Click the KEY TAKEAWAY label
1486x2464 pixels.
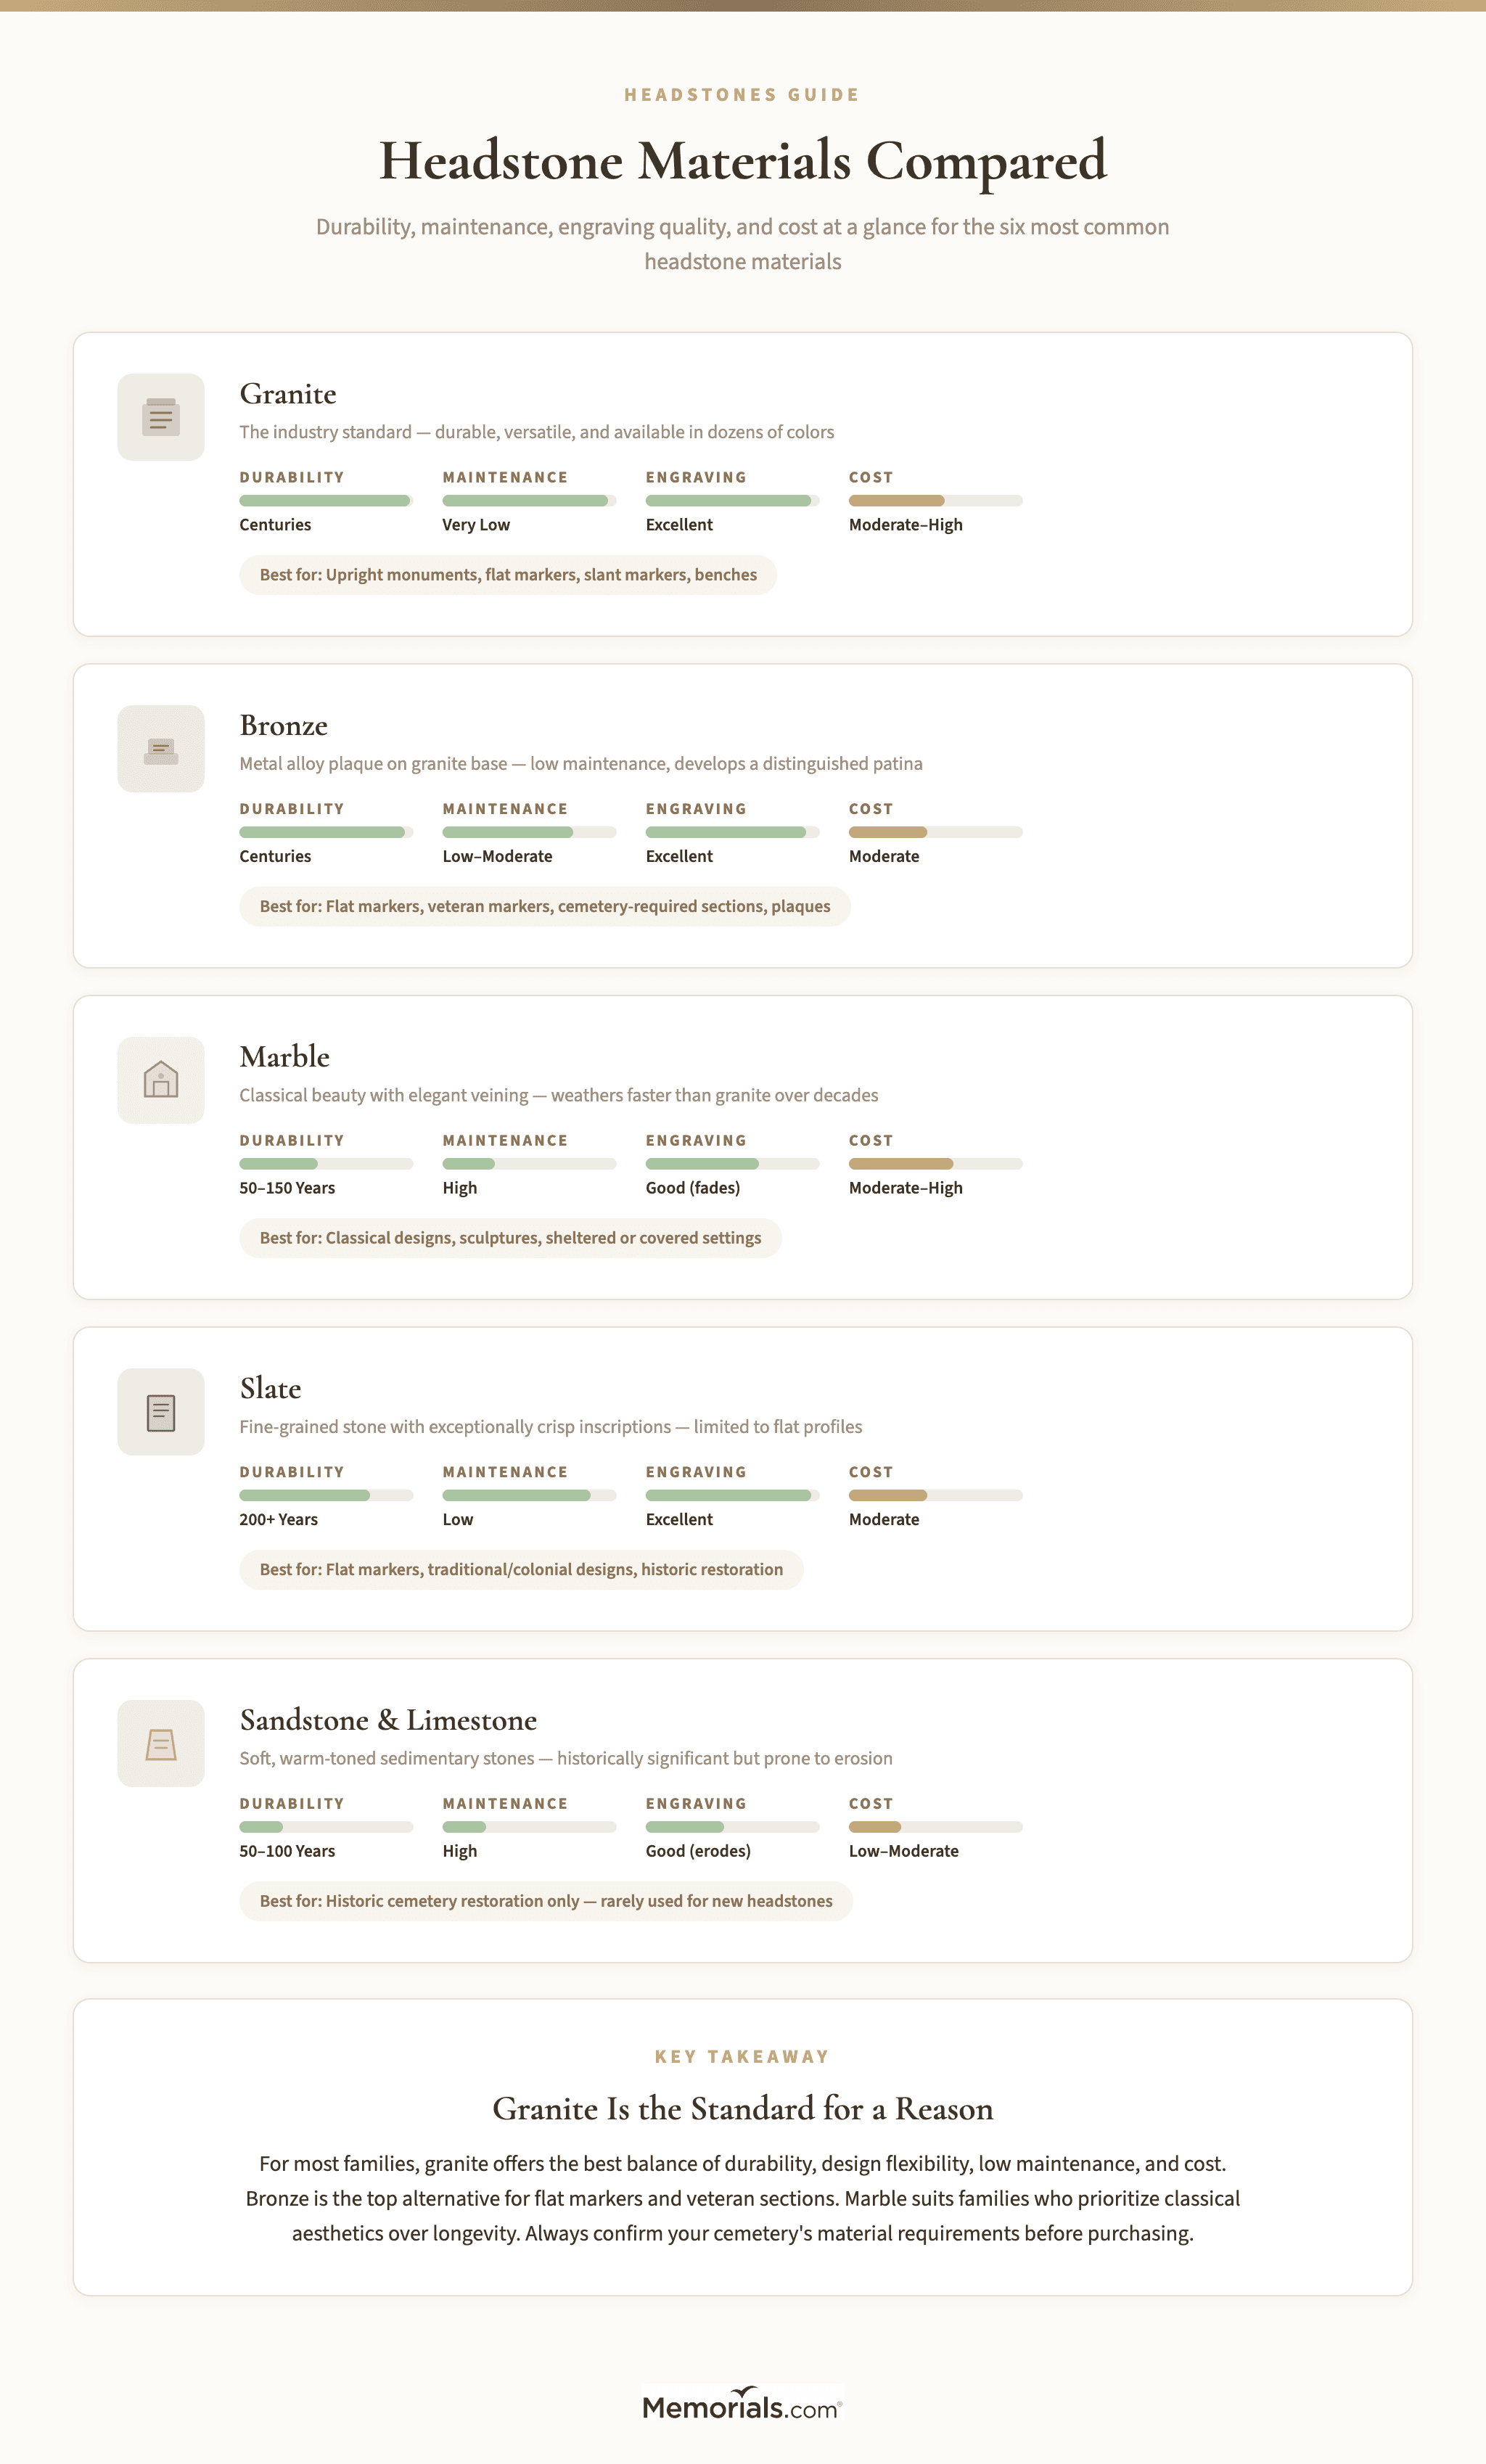click(742, 2056)
